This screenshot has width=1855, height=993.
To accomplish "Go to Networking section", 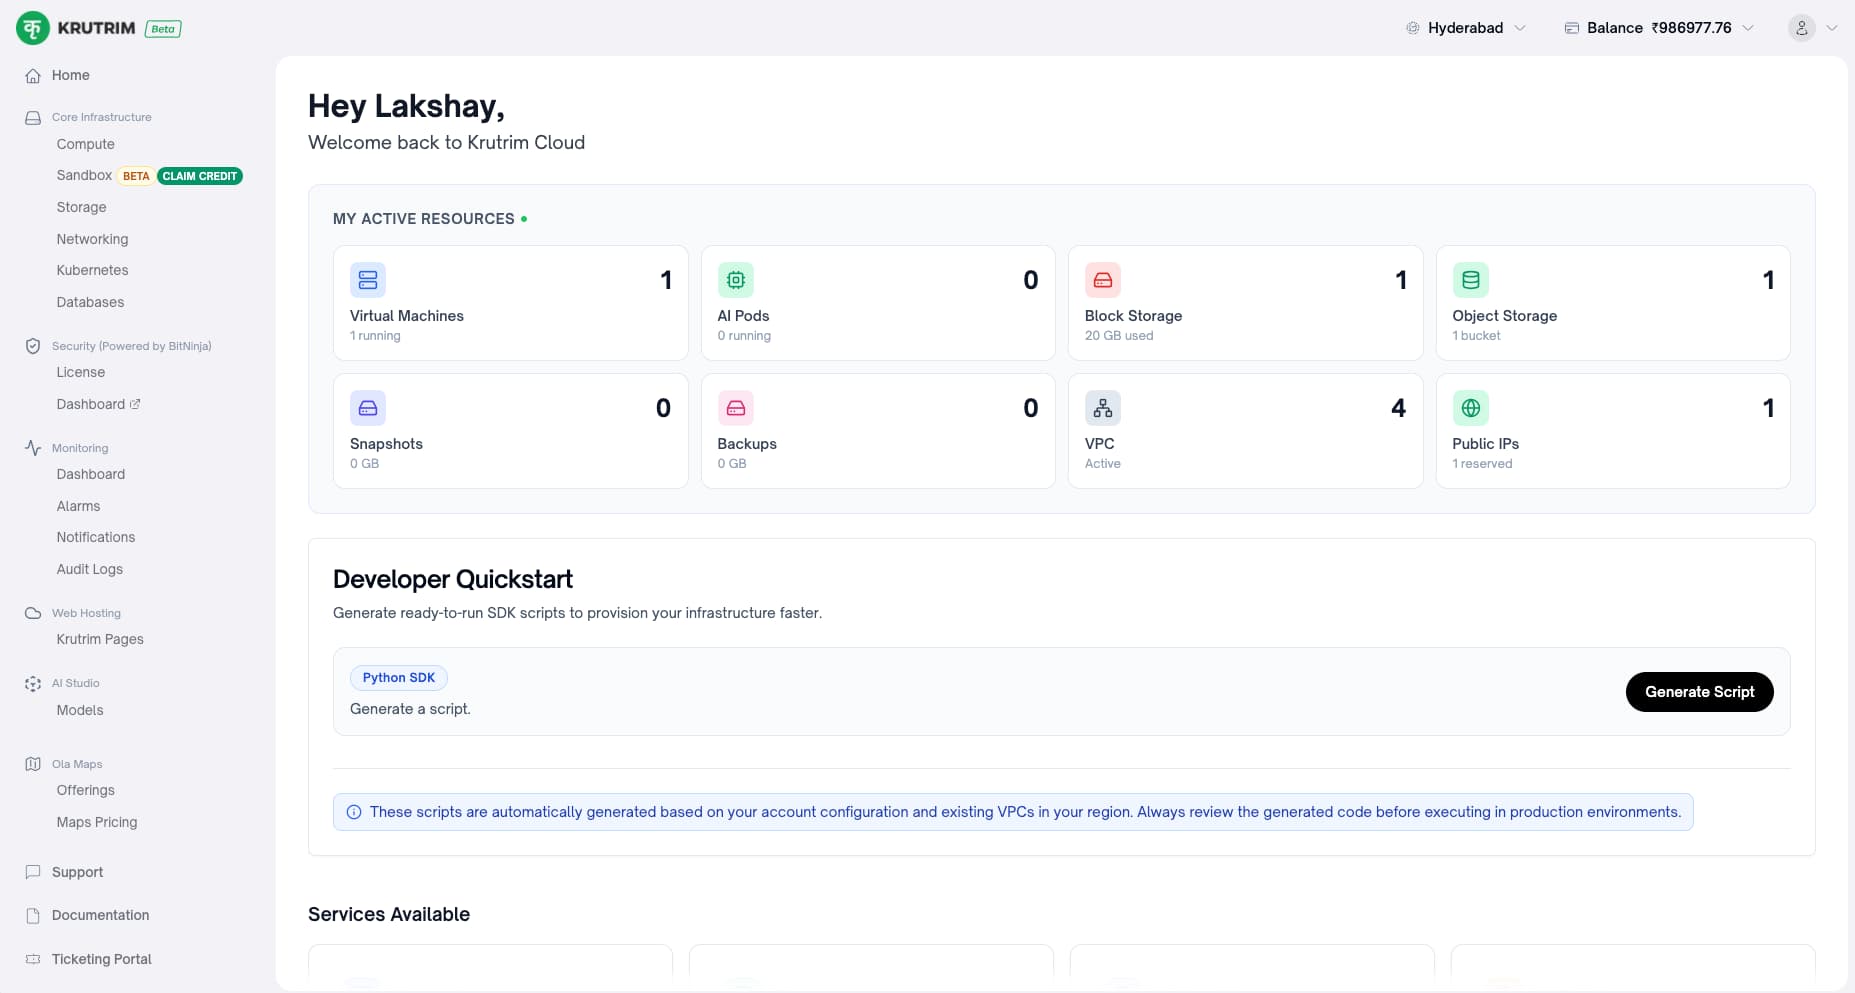I will [93, 239].
